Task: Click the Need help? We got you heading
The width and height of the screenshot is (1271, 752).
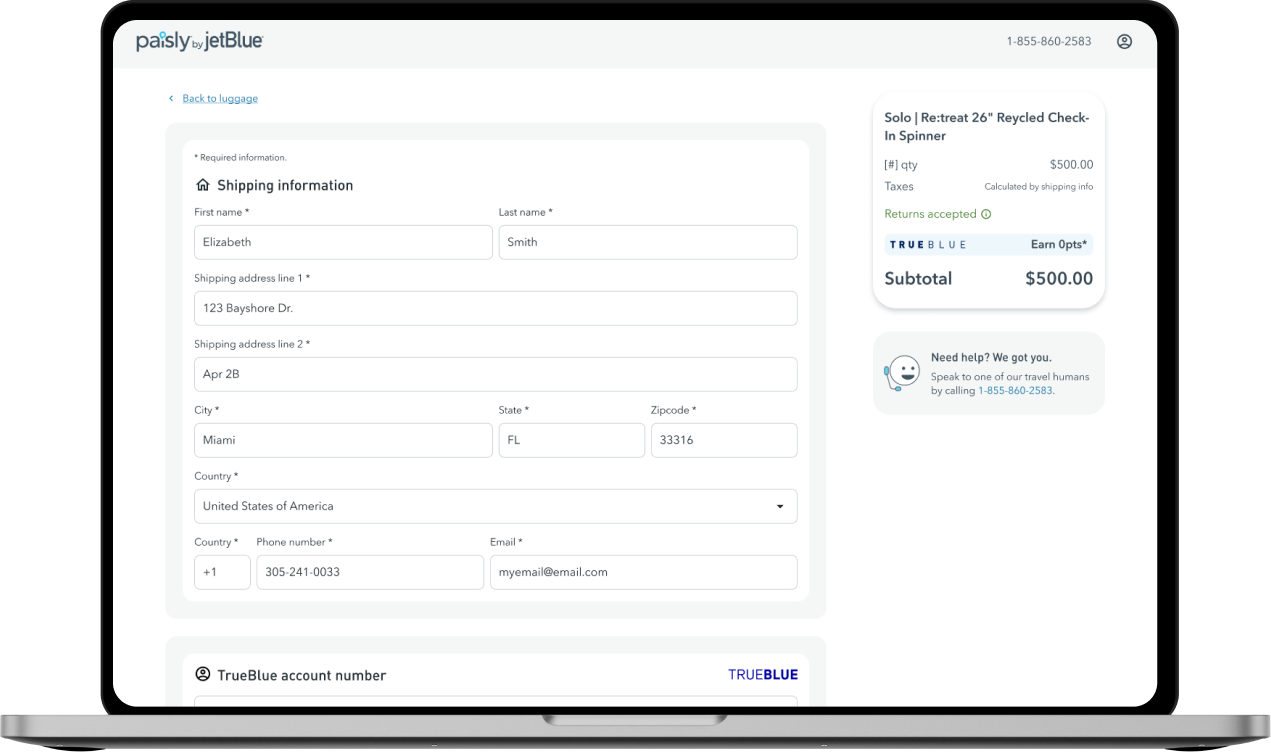Action: [x=991, y=357]
